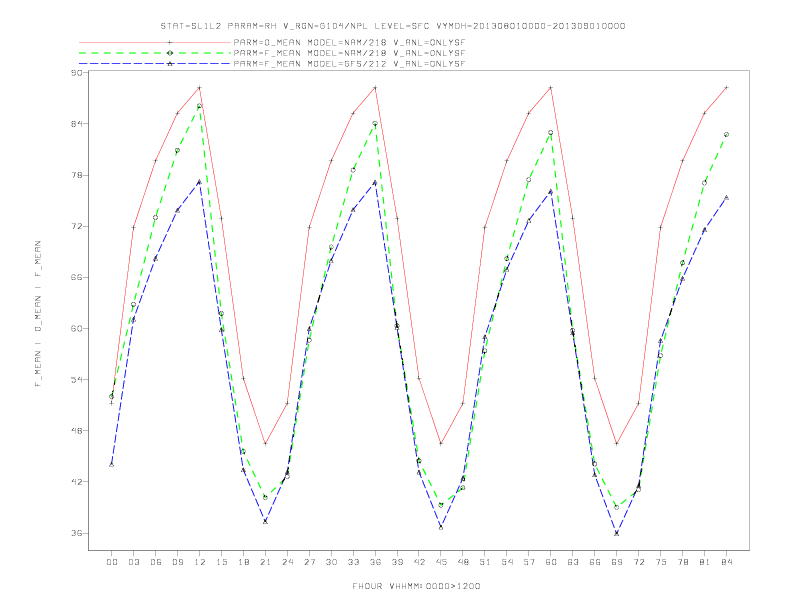Click x-axis forecast hour label 69
792x612 pixels.
point(617,562)
